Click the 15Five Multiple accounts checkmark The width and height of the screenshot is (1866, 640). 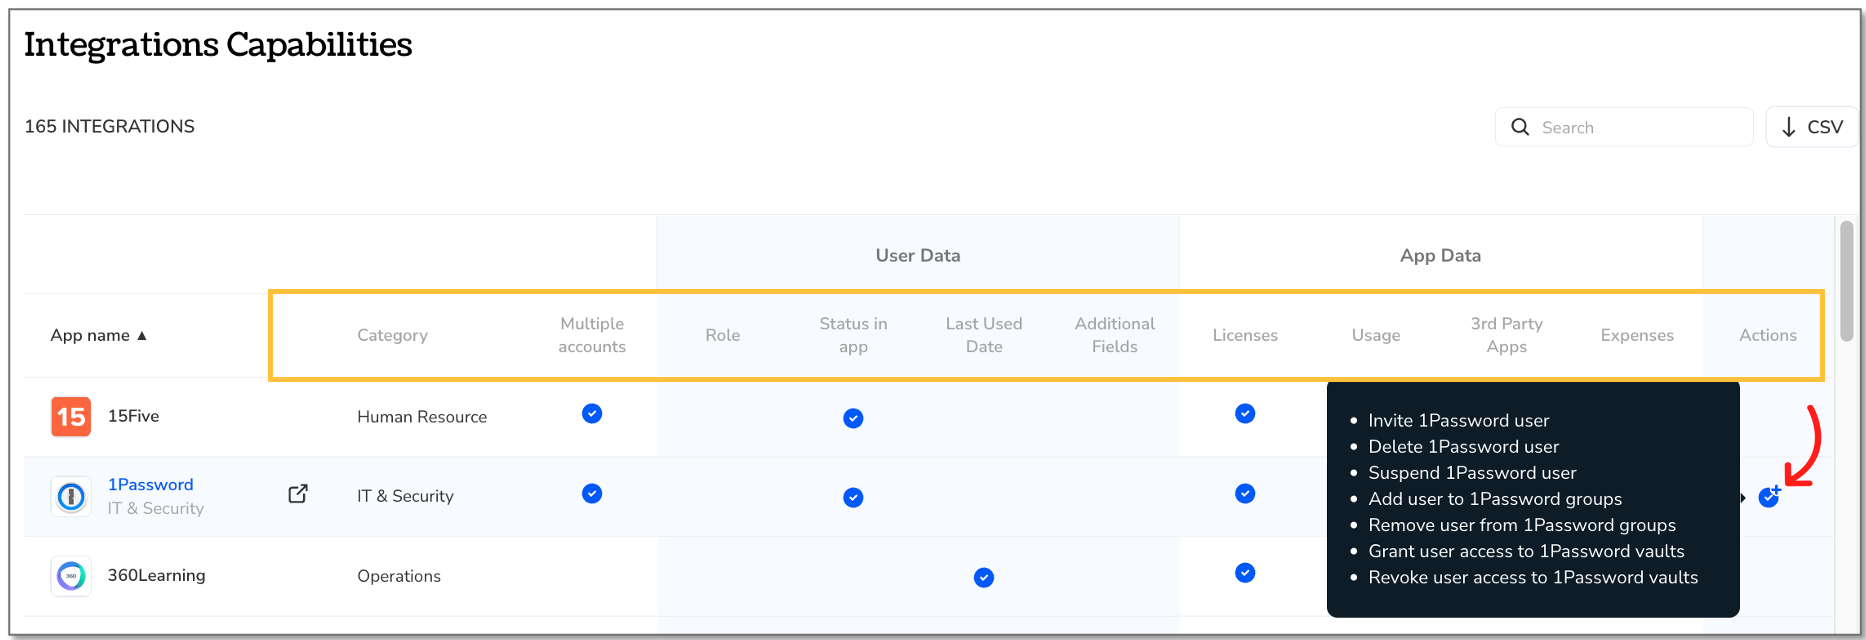592,414
